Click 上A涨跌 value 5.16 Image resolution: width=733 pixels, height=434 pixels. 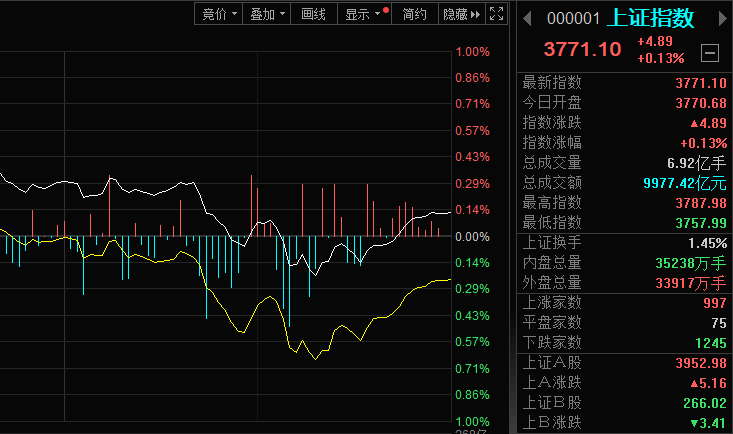[x=709, y=383]
